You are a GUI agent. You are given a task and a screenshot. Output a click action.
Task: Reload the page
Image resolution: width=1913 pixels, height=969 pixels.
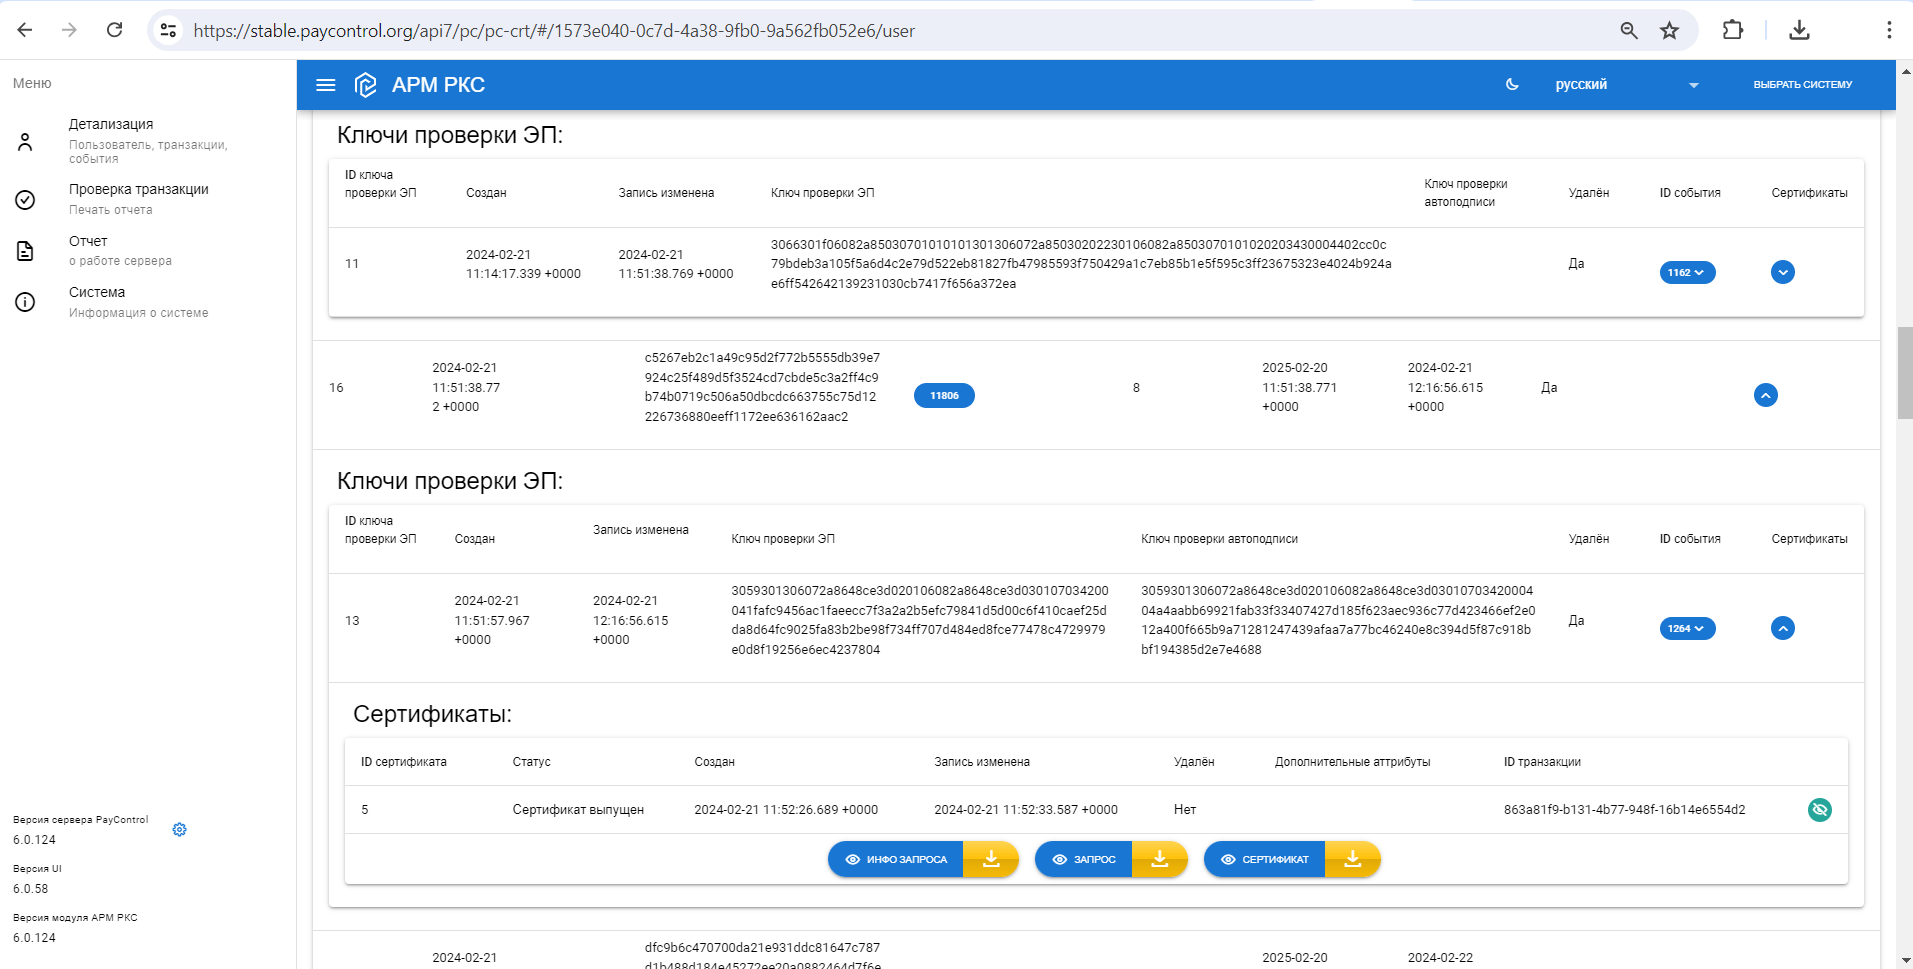click(115, 30)
